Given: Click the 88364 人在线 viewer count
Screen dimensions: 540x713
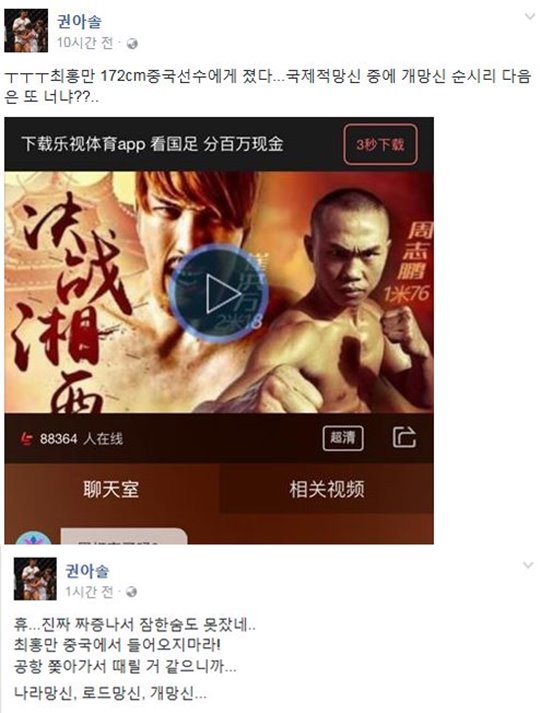Looking at the screenshot, I should point(81,439).
